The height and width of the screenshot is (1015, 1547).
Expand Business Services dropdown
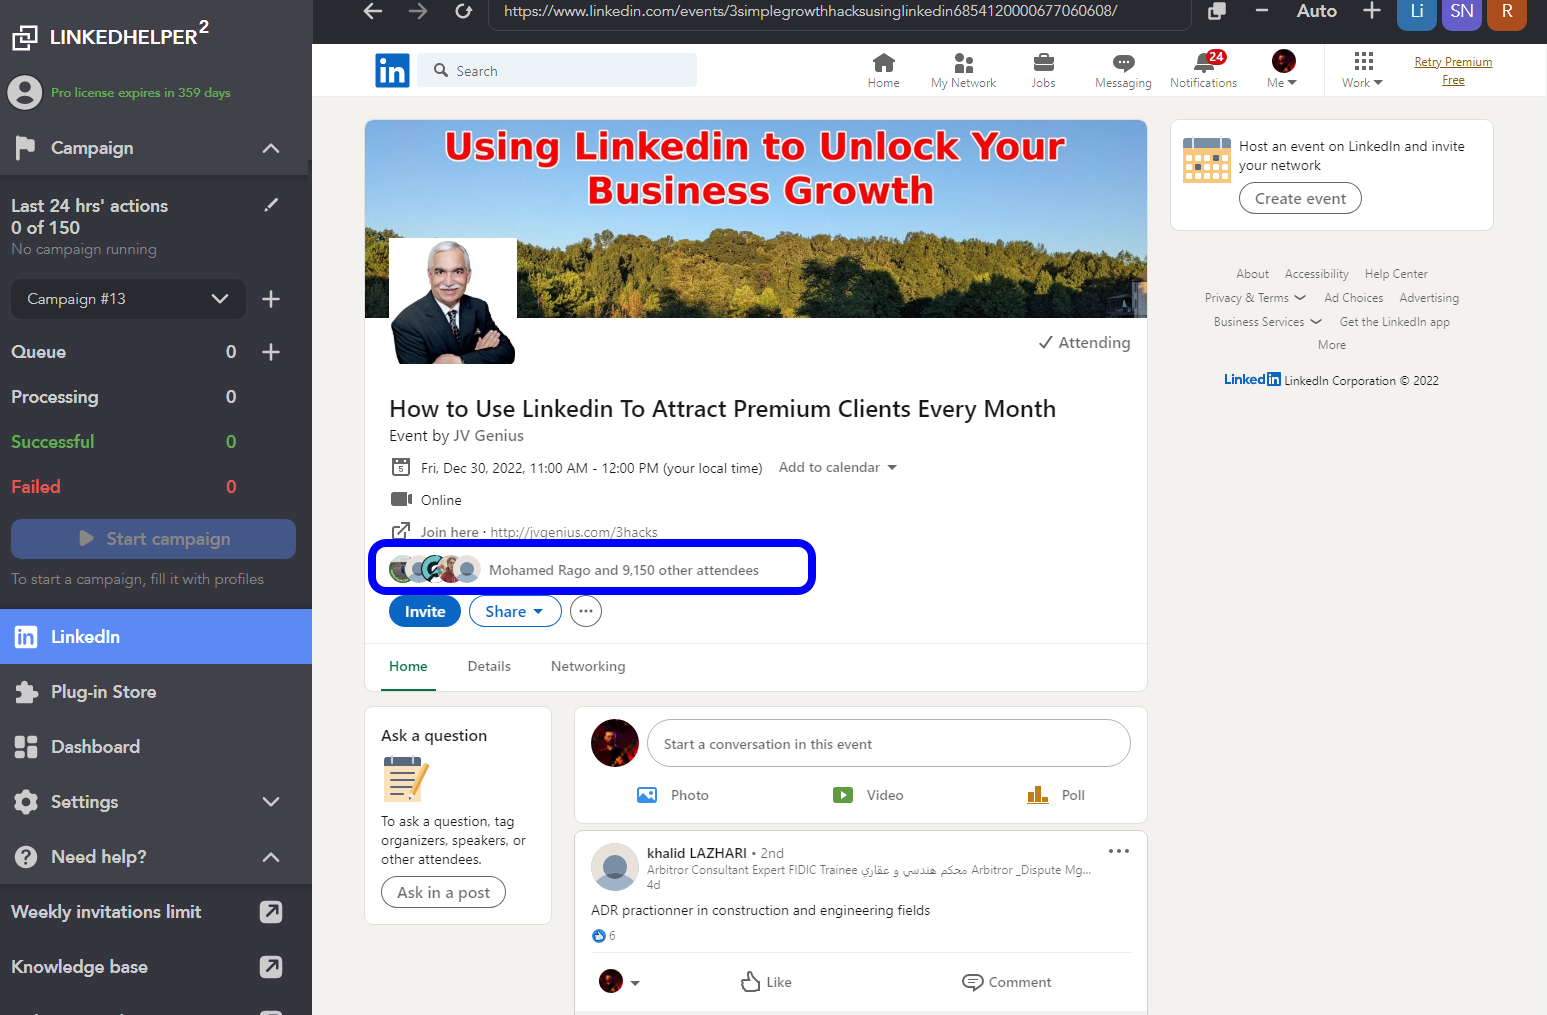click(1268, 322)
